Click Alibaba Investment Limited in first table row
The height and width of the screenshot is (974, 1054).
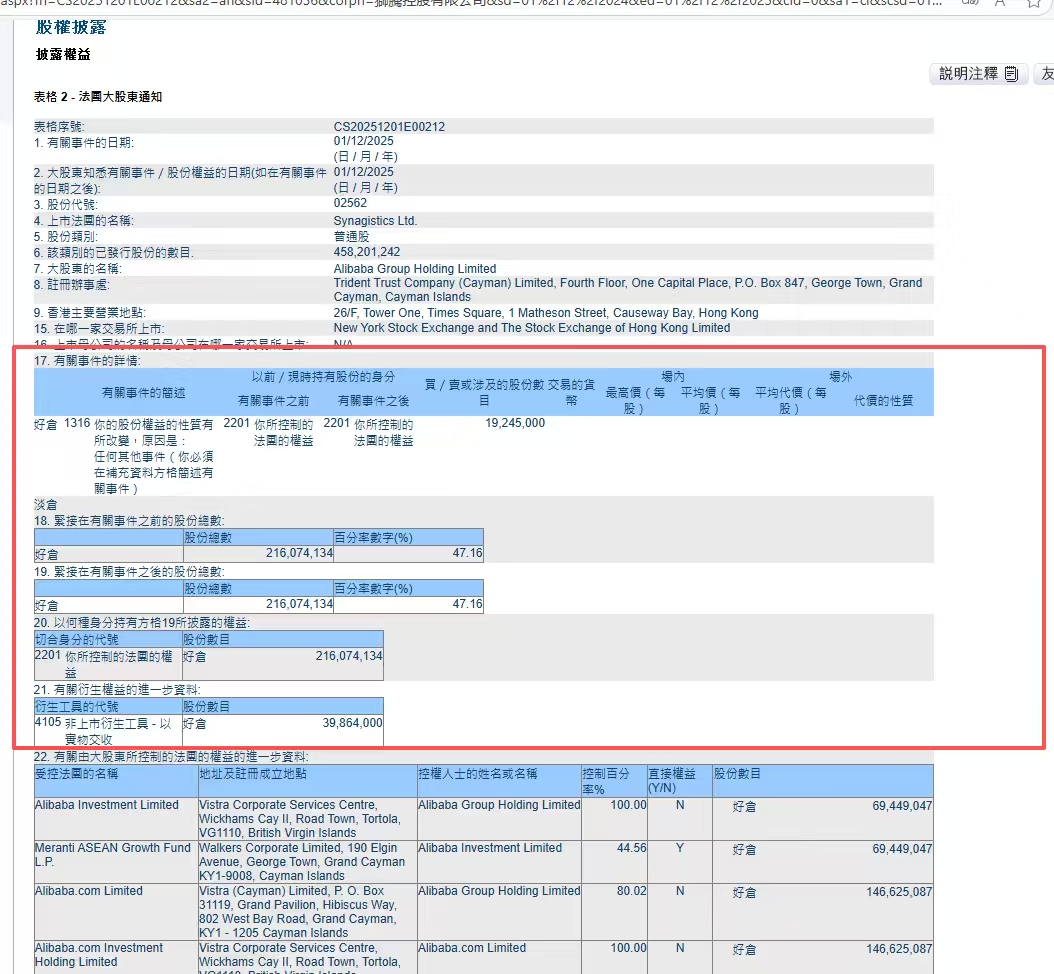point(107,805)
